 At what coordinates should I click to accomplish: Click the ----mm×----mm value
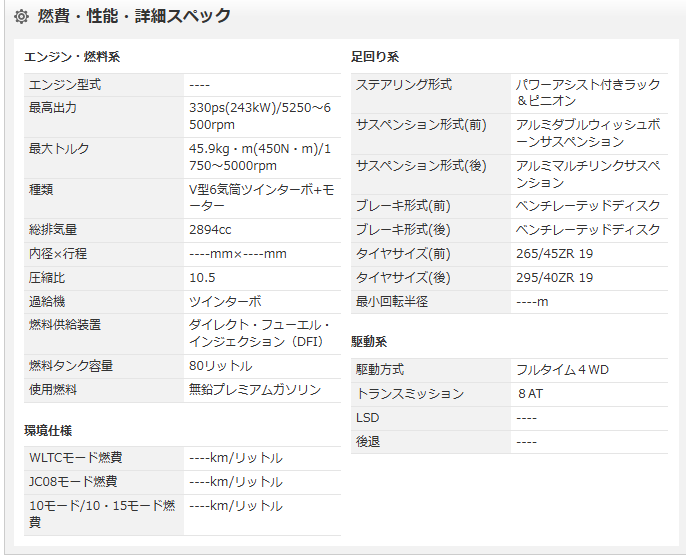pos(238,254)
